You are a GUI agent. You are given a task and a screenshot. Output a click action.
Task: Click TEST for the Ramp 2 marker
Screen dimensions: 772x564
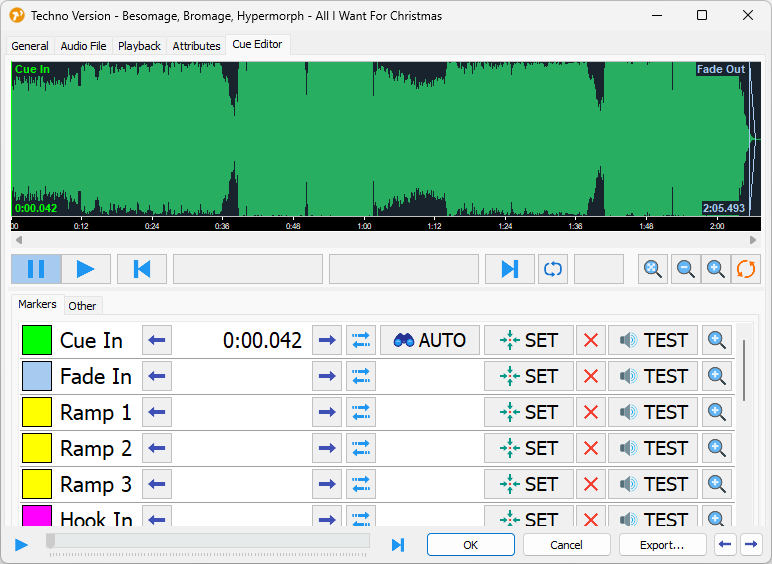[x=653, y=448]
